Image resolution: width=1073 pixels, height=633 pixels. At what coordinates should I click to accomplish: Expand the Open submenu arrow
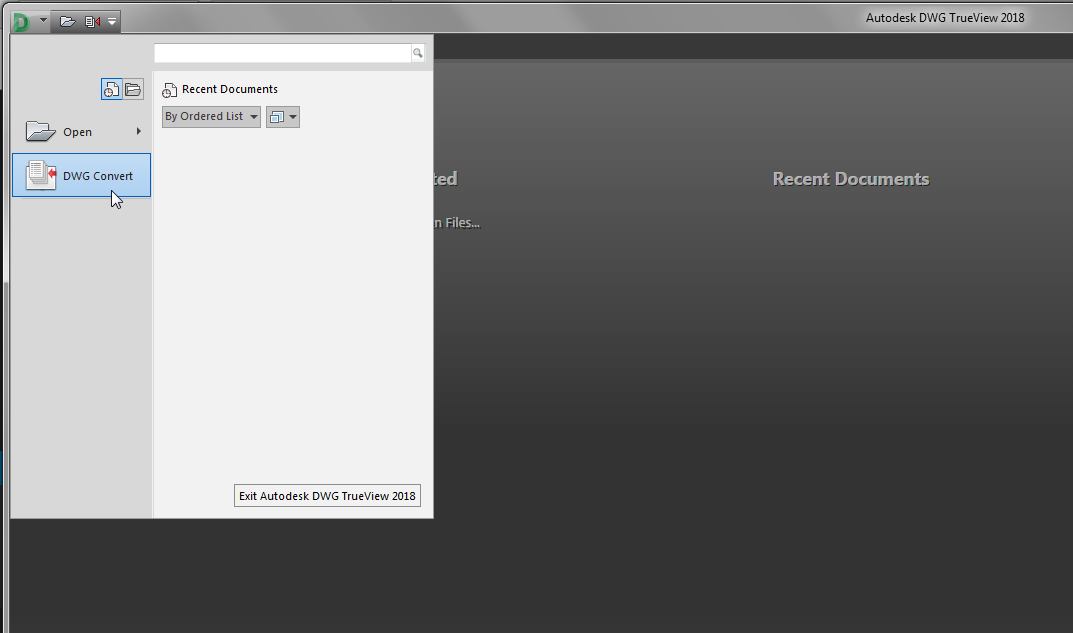point(138,131)
